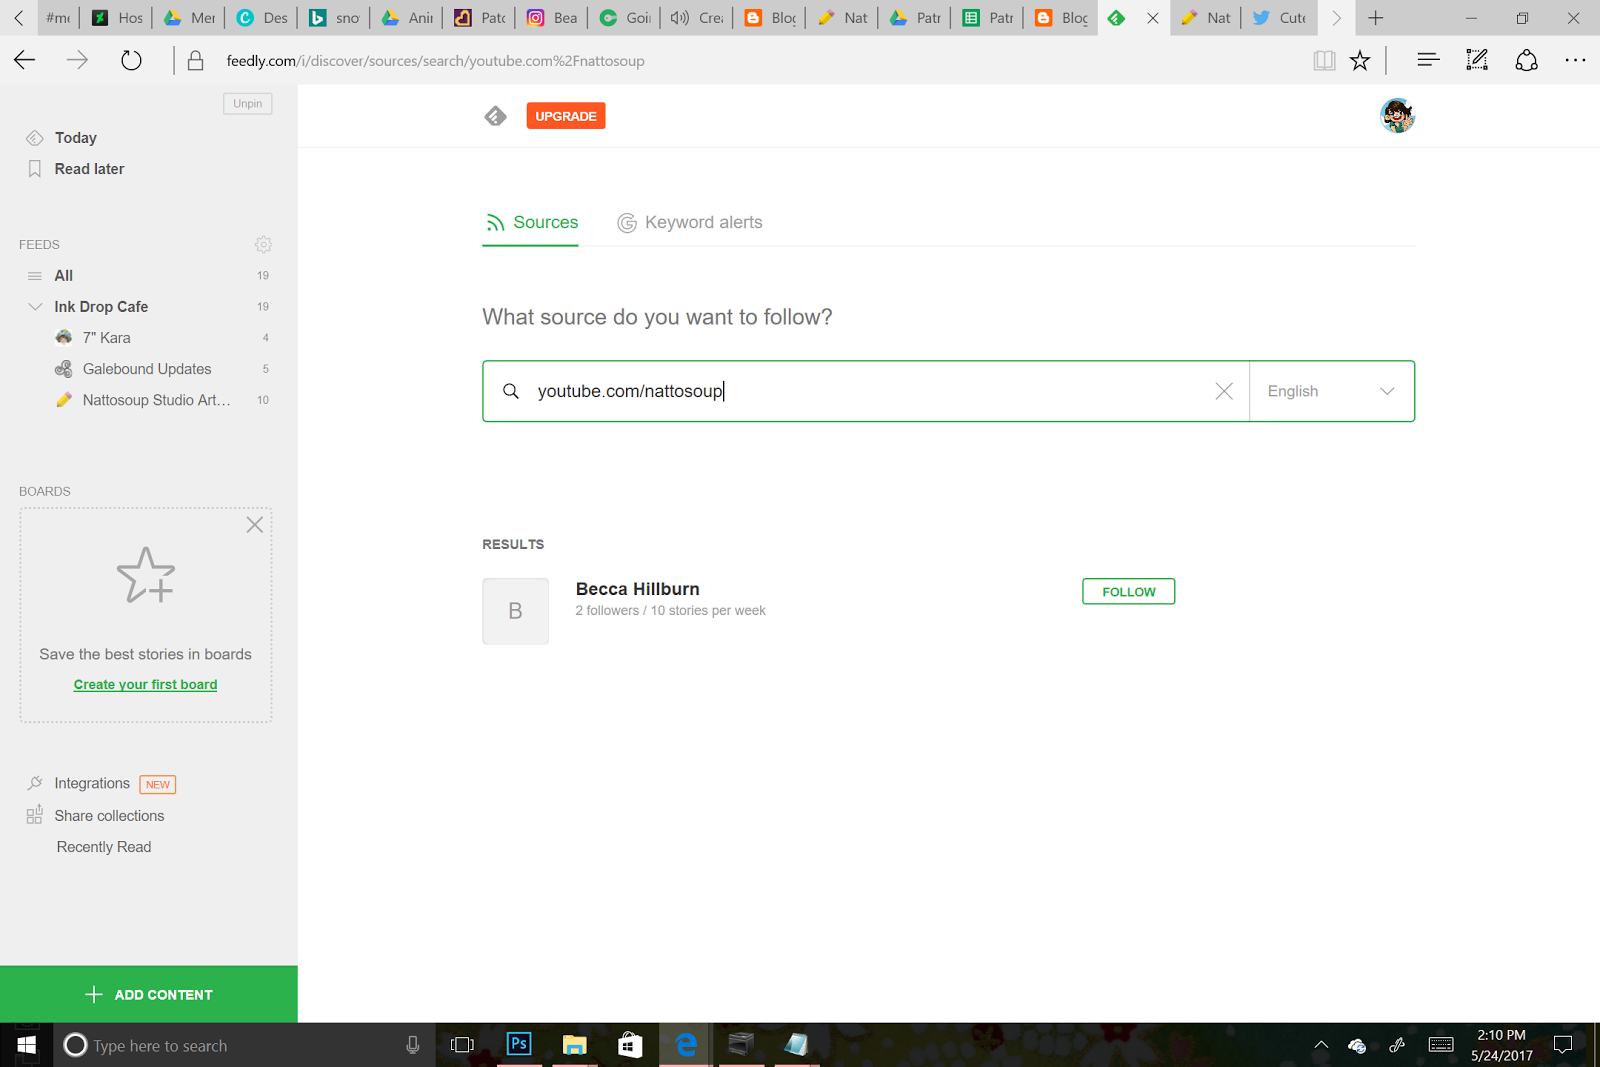Open Share collections in the sidebar
The height and width of the screenshot is (1067, 1600).
pyautogui.click(x=109, y=816)
